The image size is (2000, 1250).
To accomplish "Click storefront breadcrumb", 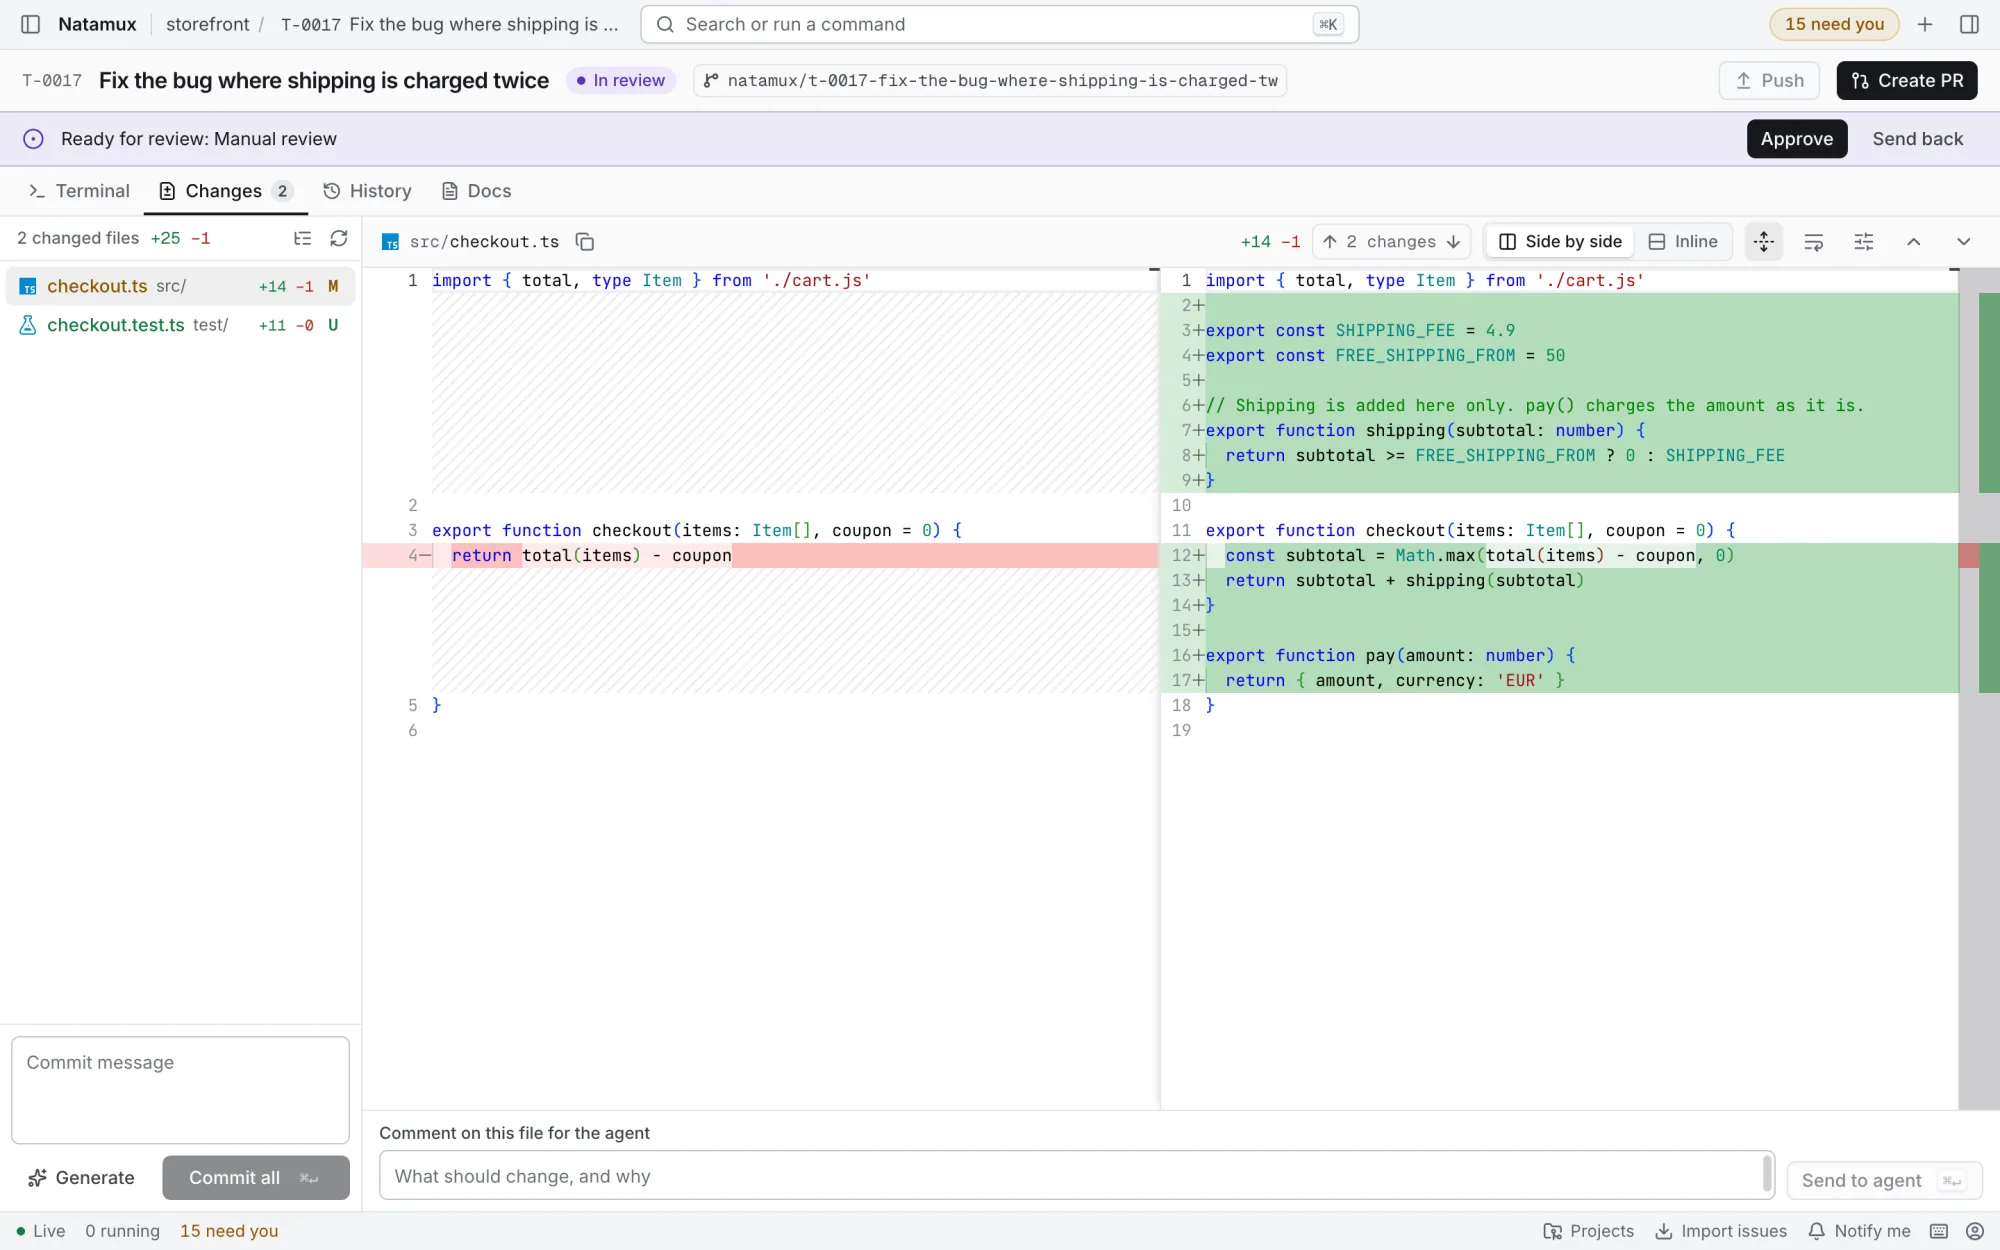I will 207,24.
